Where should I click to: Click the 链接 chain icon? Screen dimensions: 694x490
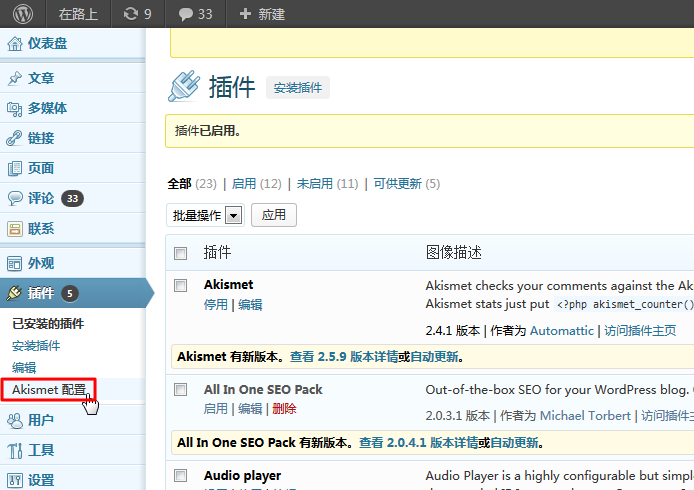pyautogui.click(x=15, y=138)
